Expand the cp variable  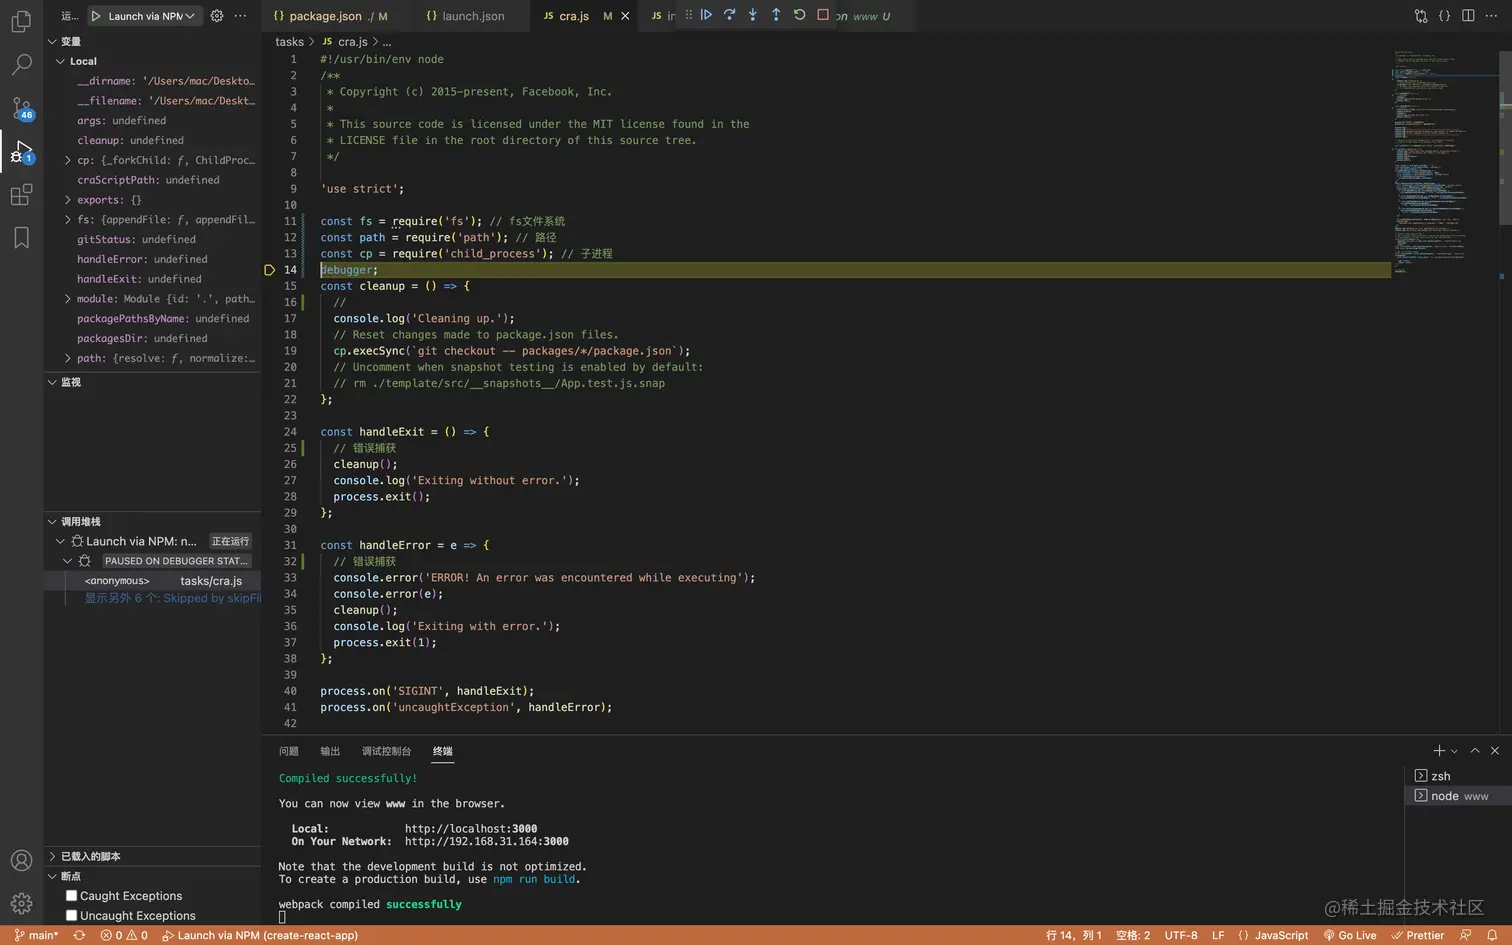point(68,160)
